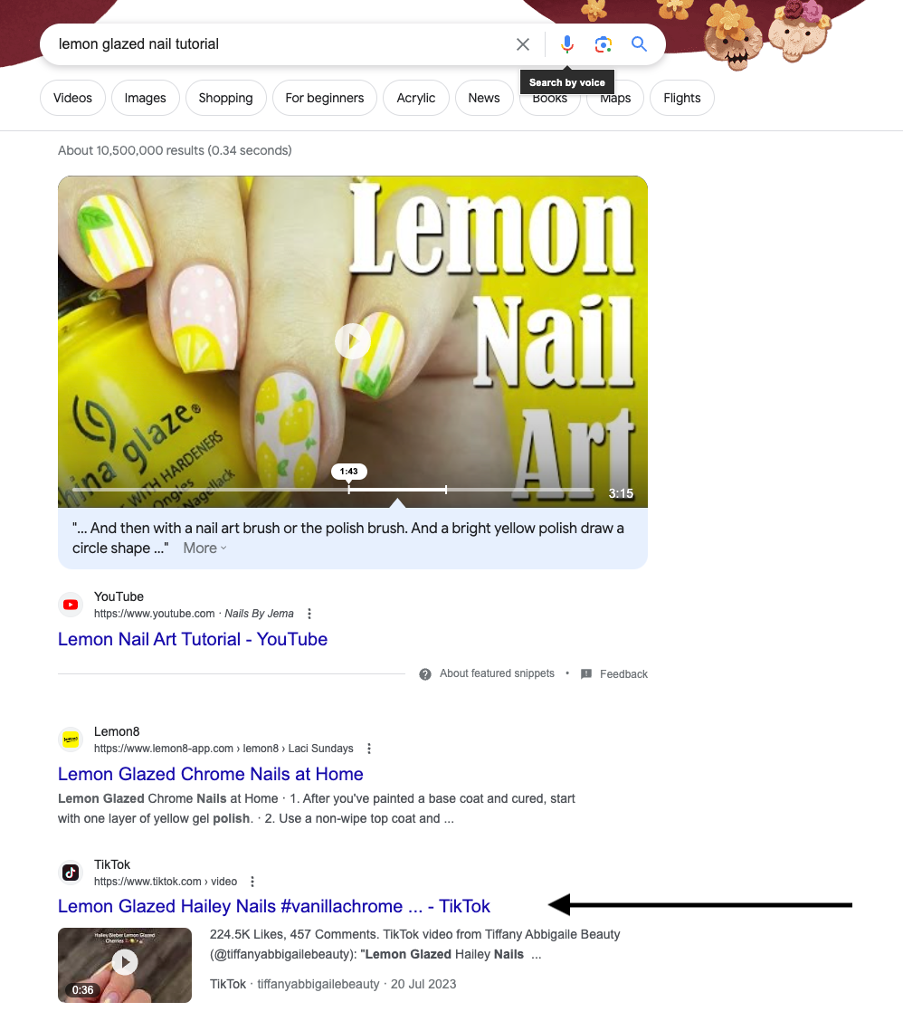Submit search with magnifying glass icon
Image resolution: width=904 pixels, height=1022 pixels.
click(639, 44)
